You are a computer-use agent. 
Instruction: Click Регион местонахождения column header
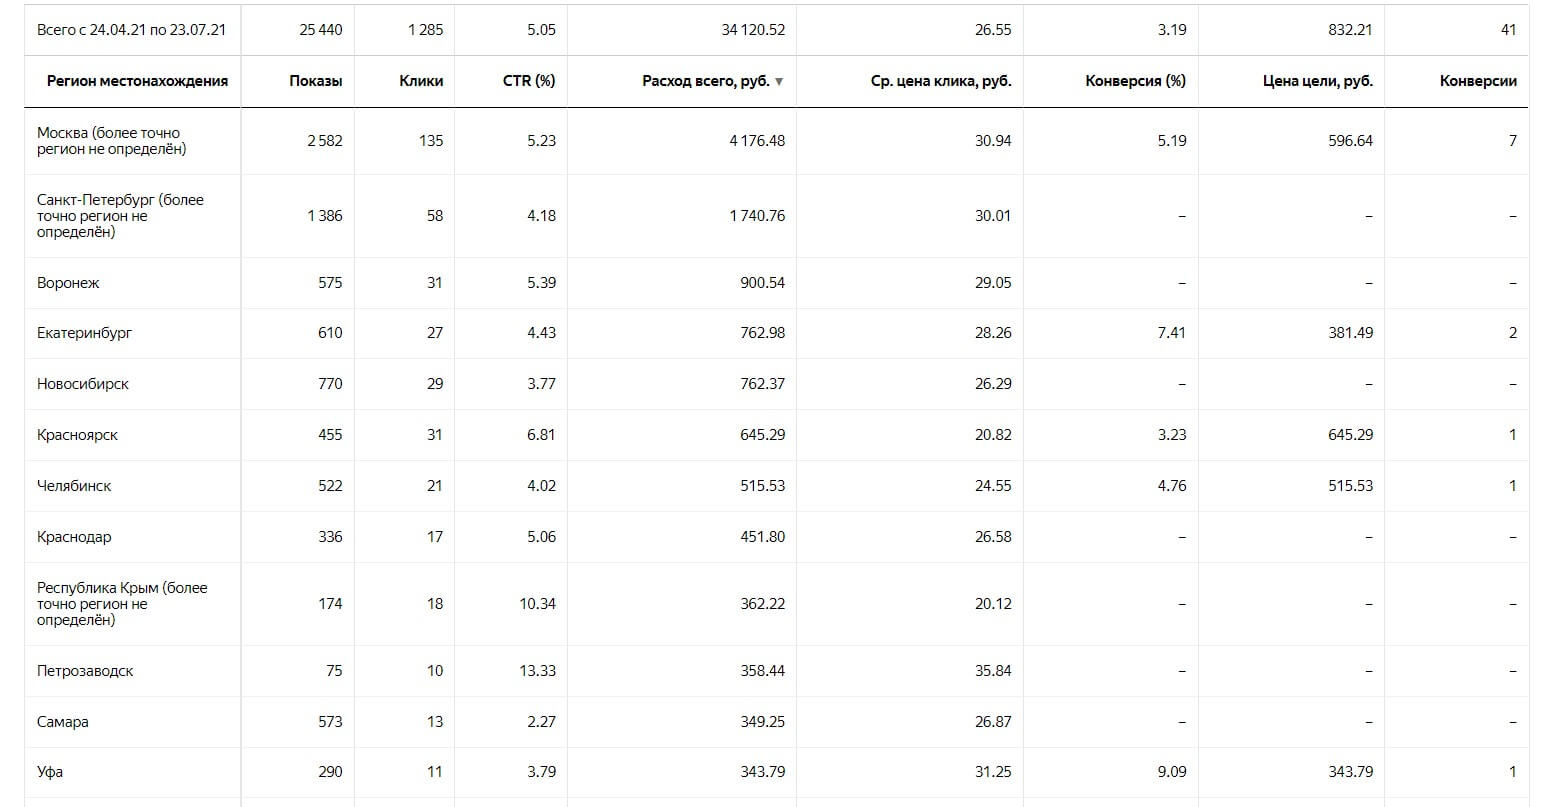coord(137,81)
